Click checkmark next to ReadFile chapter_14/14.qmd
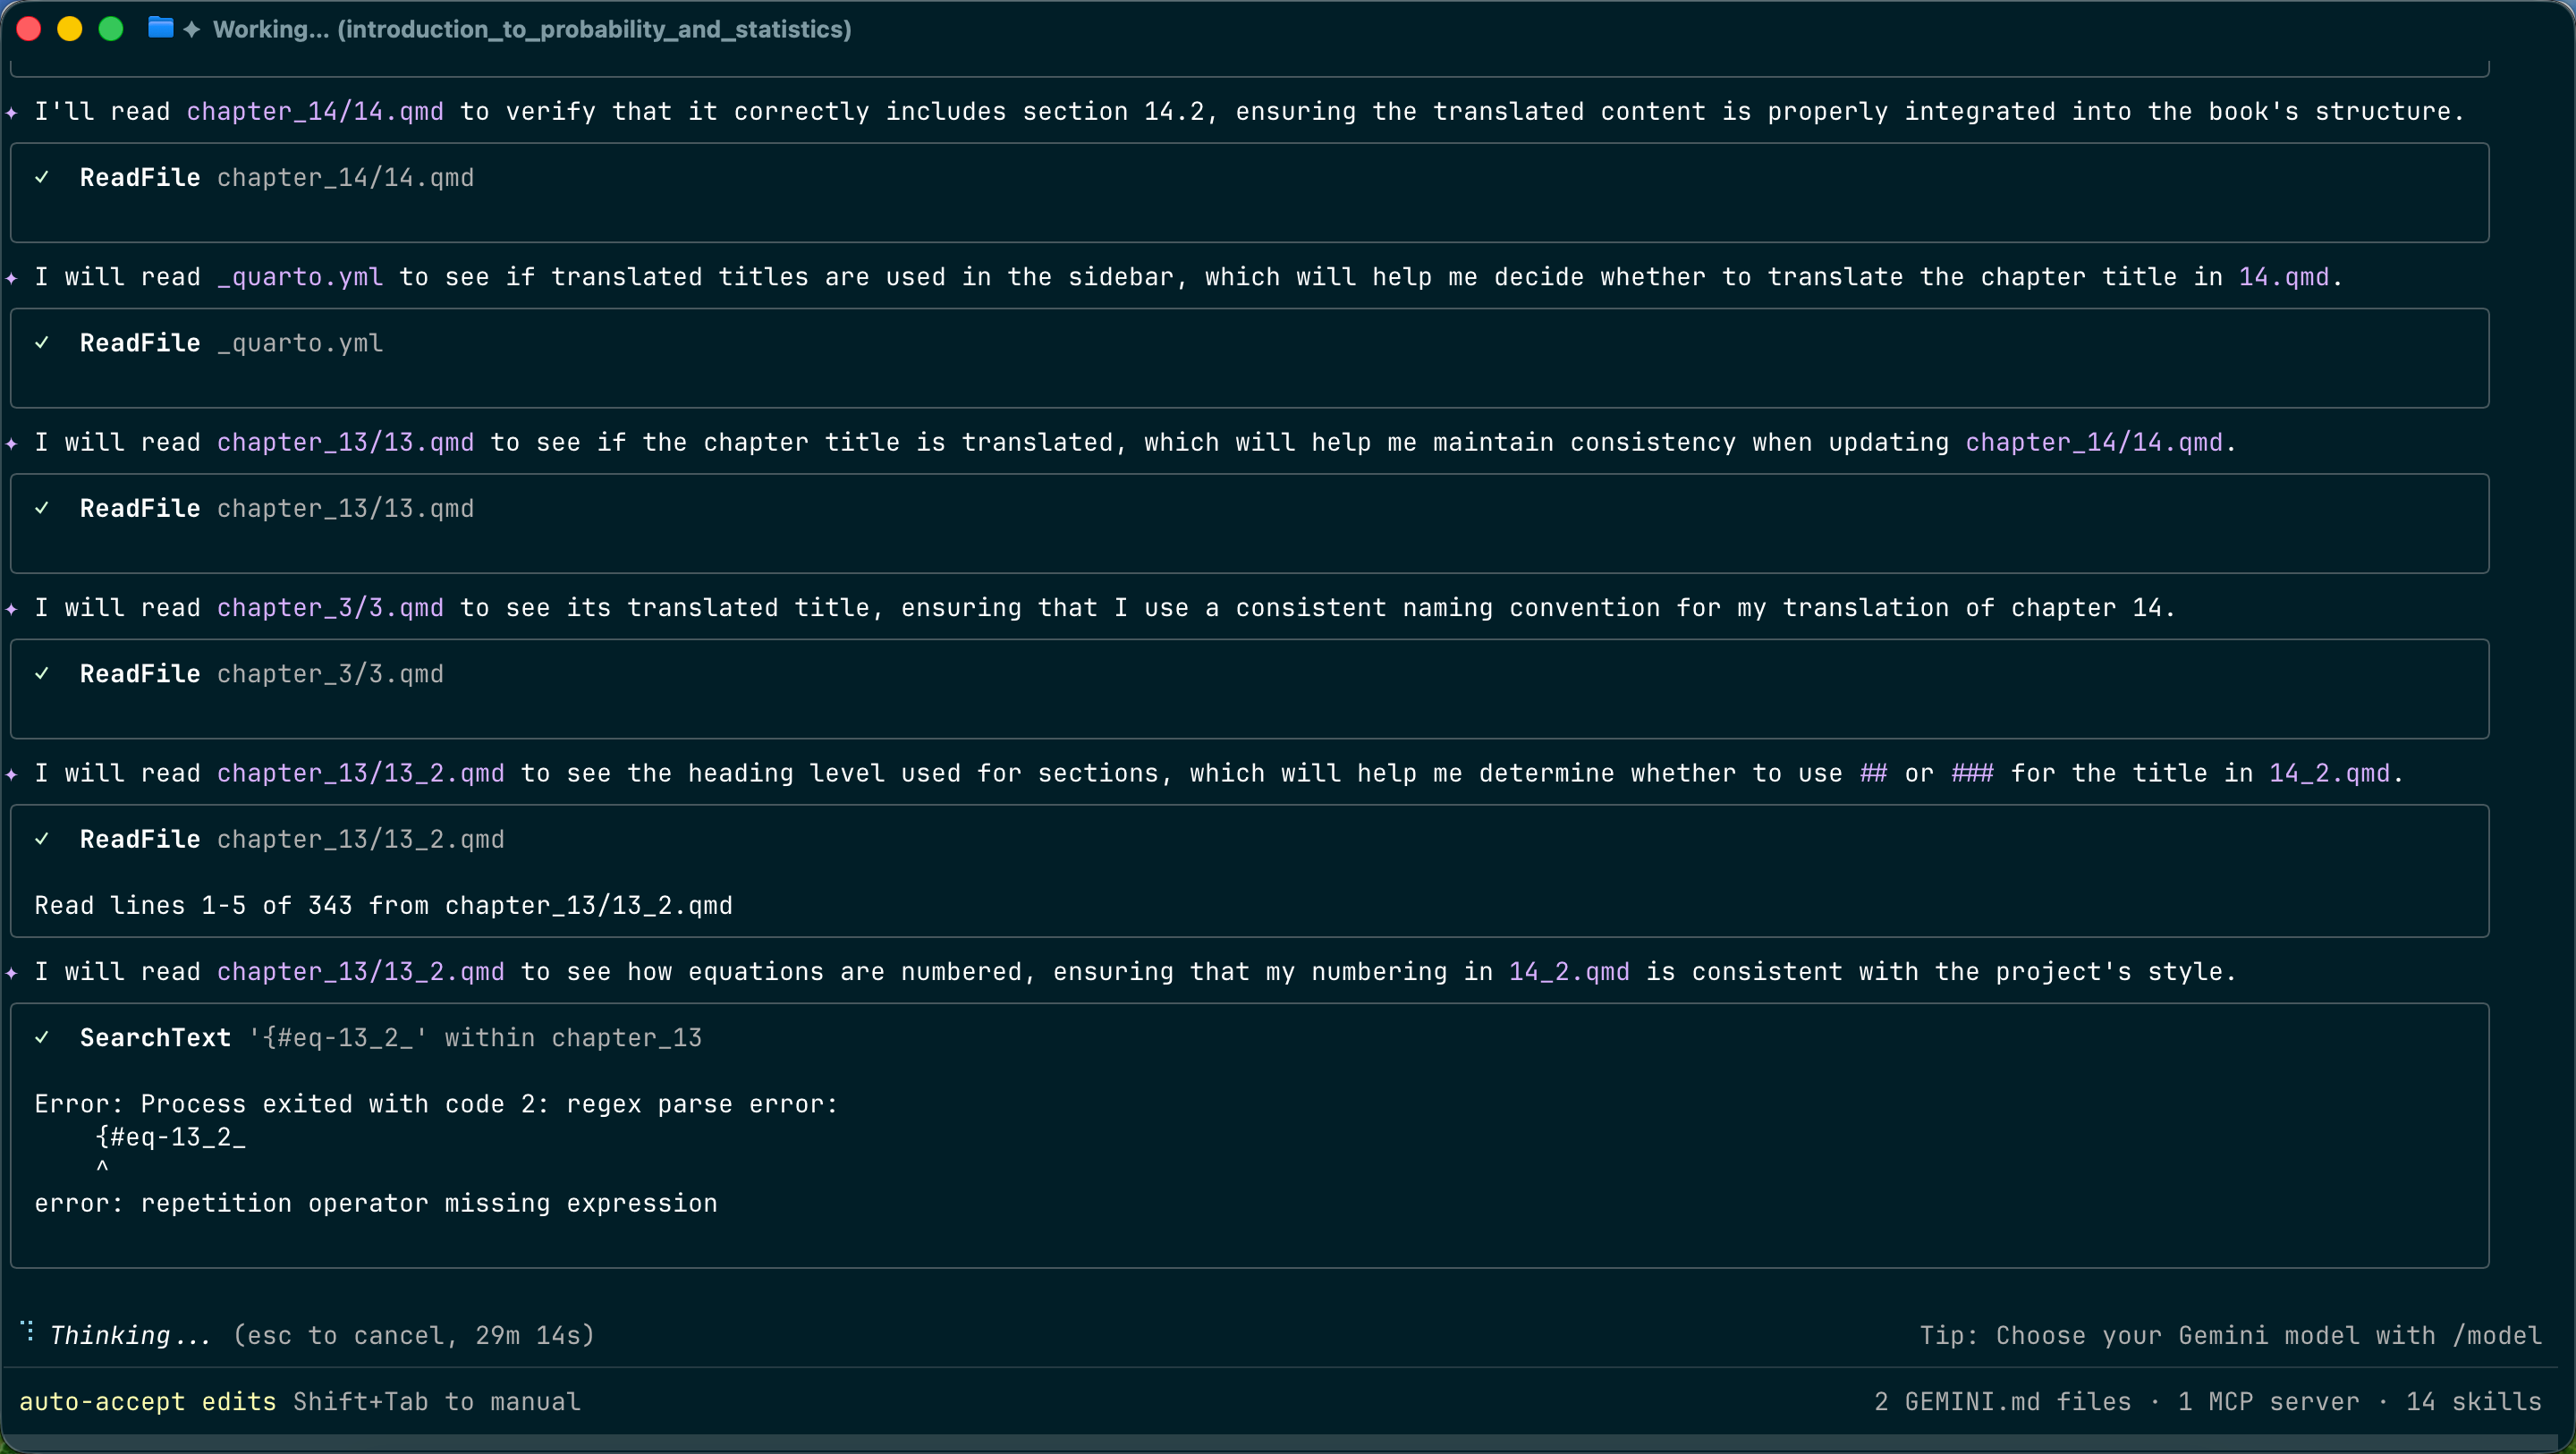Image resolution: width=2576 pixels, height=1454 pixels. click(x=42, y=177)
